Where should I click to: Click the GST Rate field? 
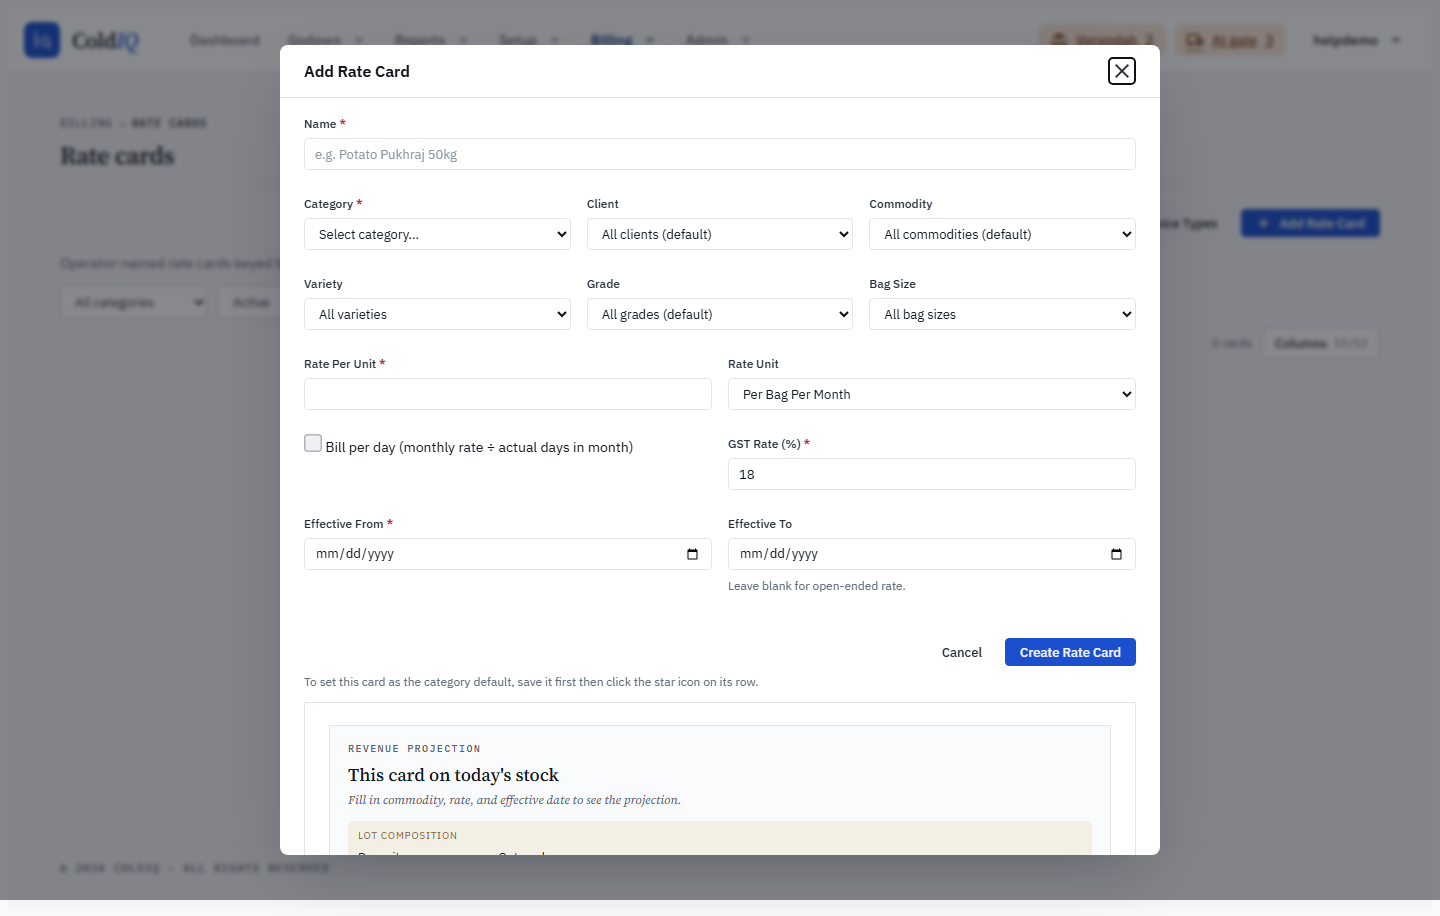click(x=932, y=474)
